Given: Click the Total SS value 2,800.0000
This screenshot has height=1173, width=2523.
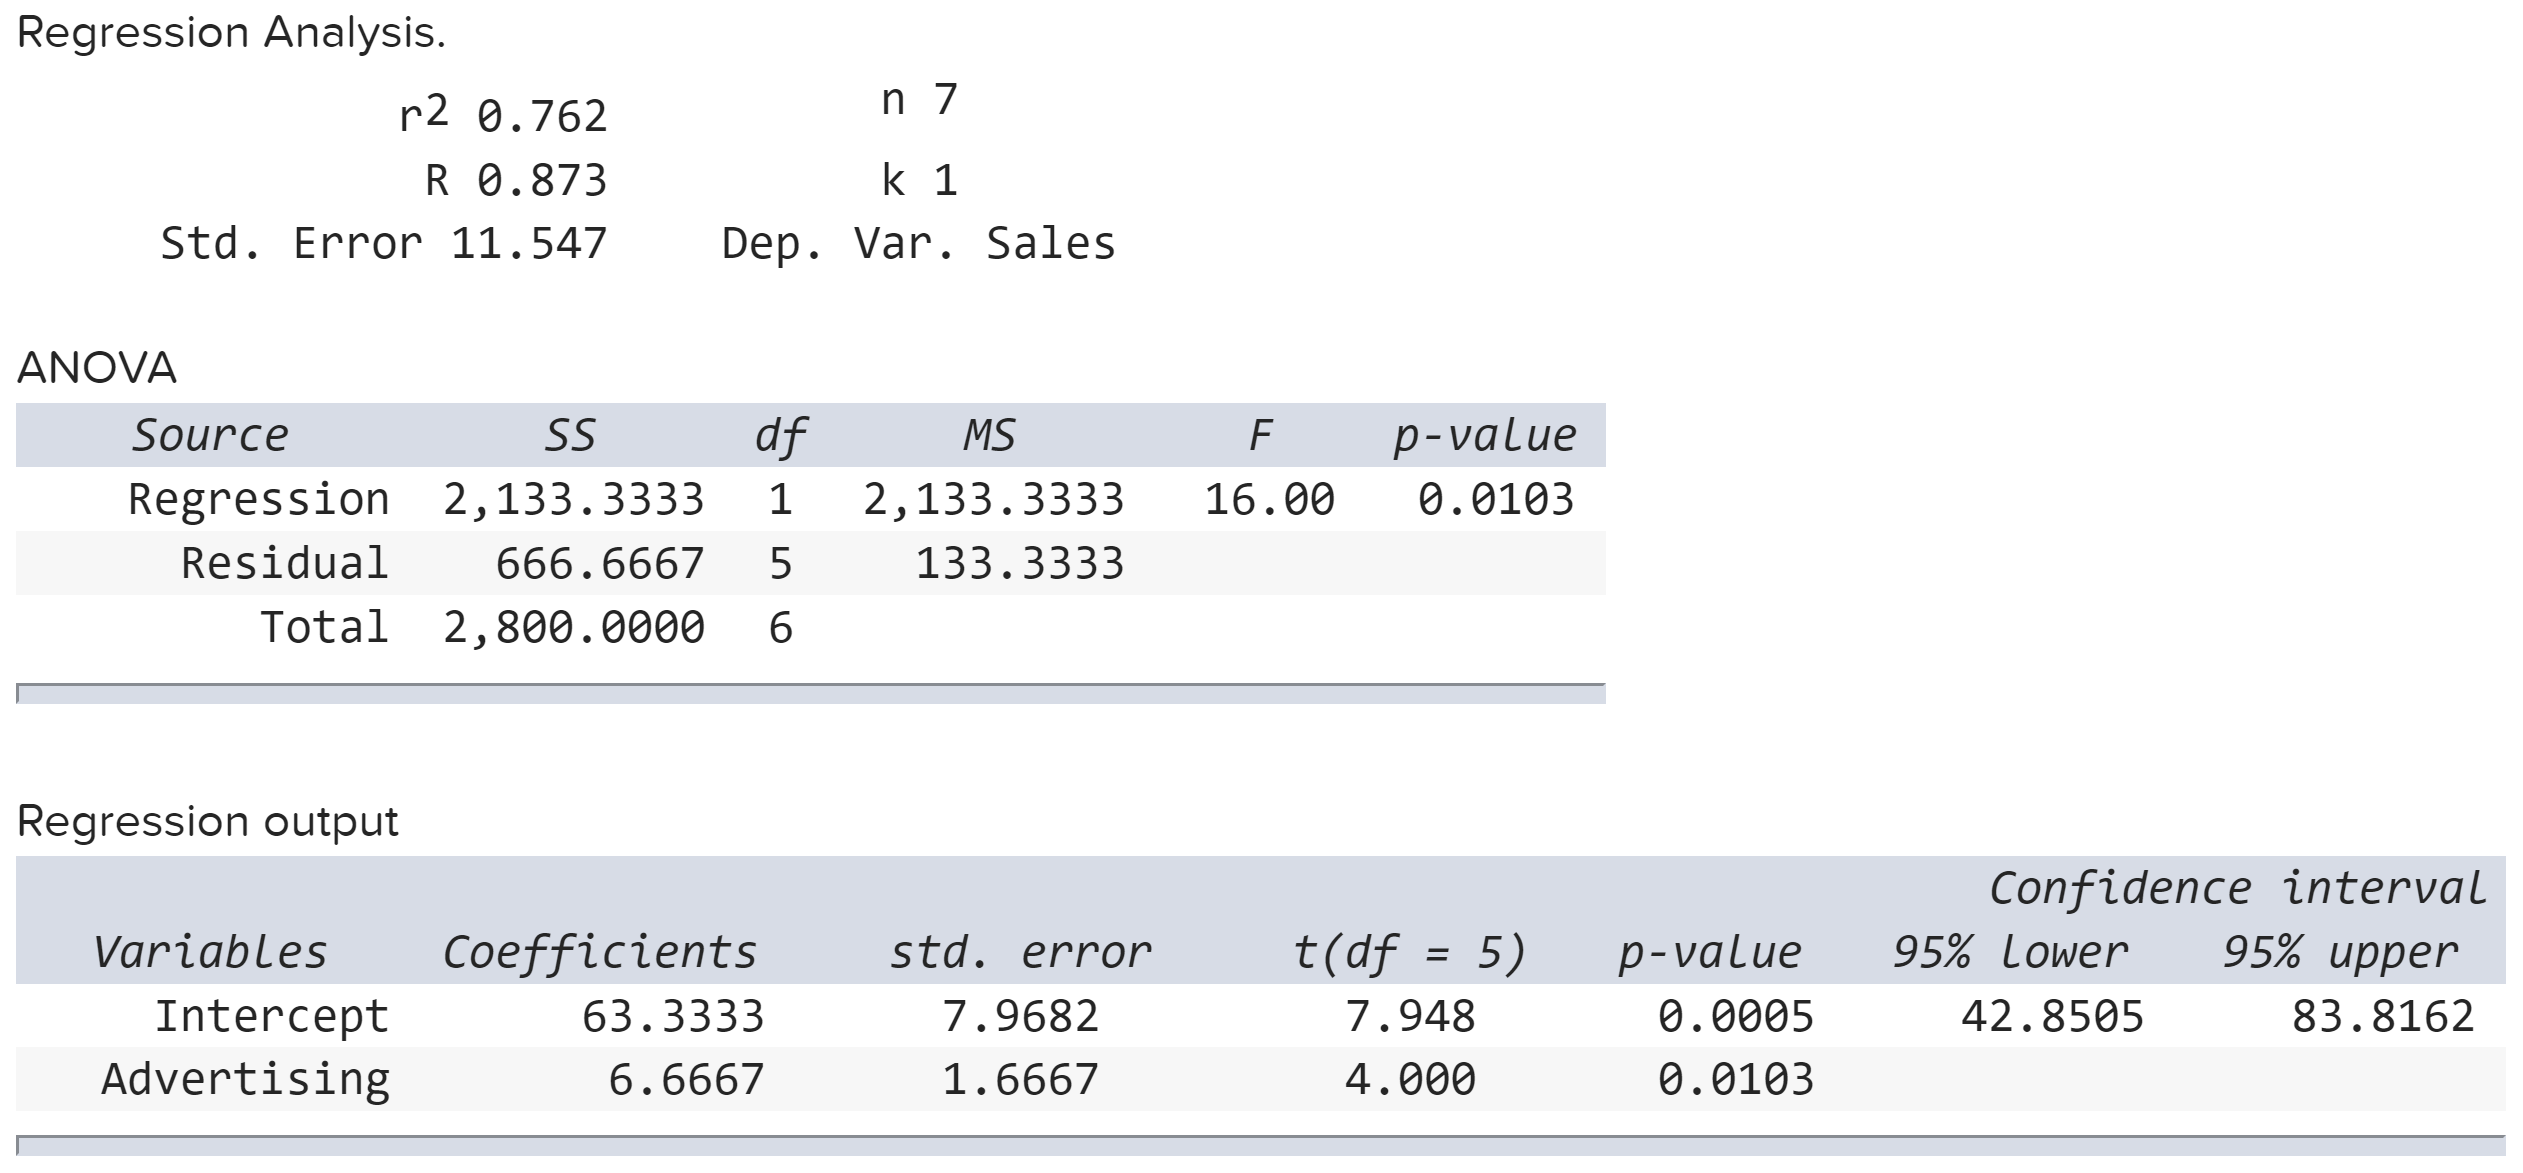Looking at the screenshot, I should (574, 628).
